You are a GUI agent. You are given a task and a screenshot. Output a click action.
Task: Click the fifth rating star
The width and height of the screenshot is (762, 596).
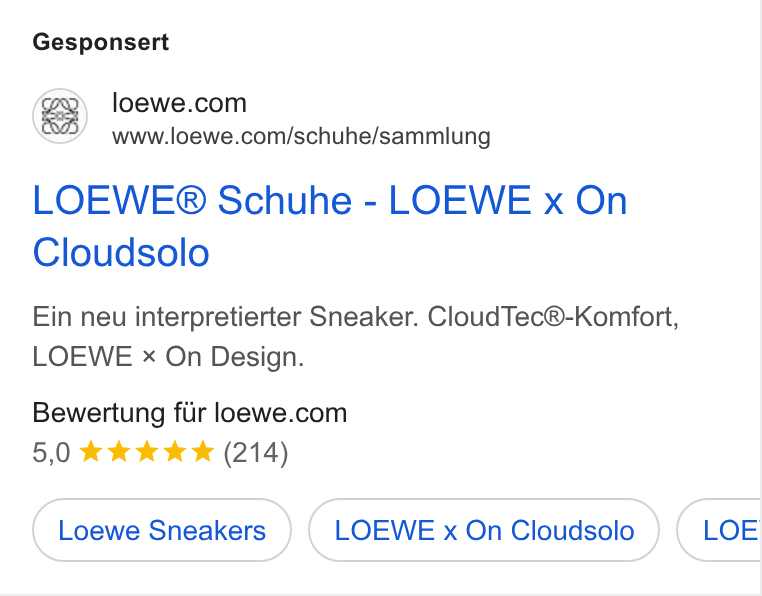[x=203, y=452]
